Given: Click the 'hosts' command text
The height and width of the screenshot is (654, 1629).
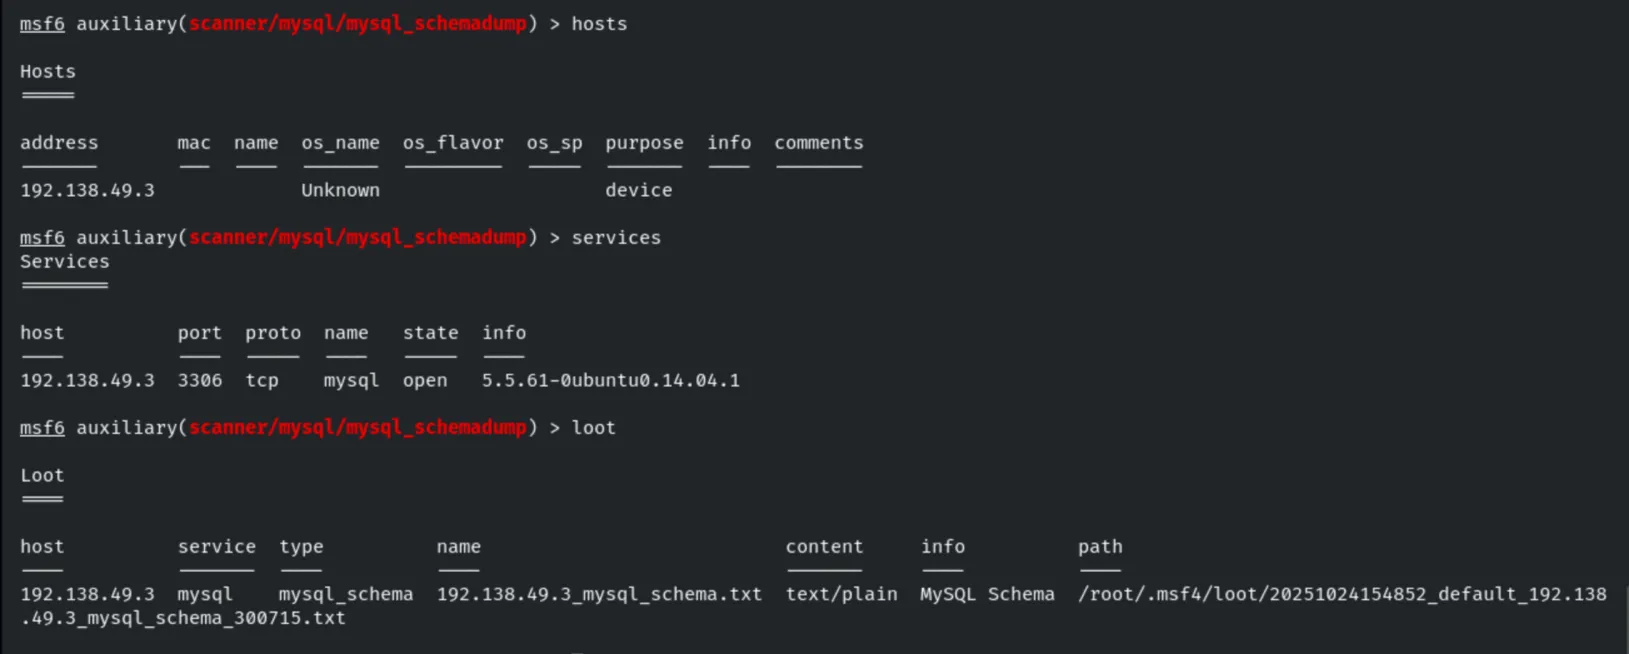Looking at the screenshot, I should click(599, 24).
